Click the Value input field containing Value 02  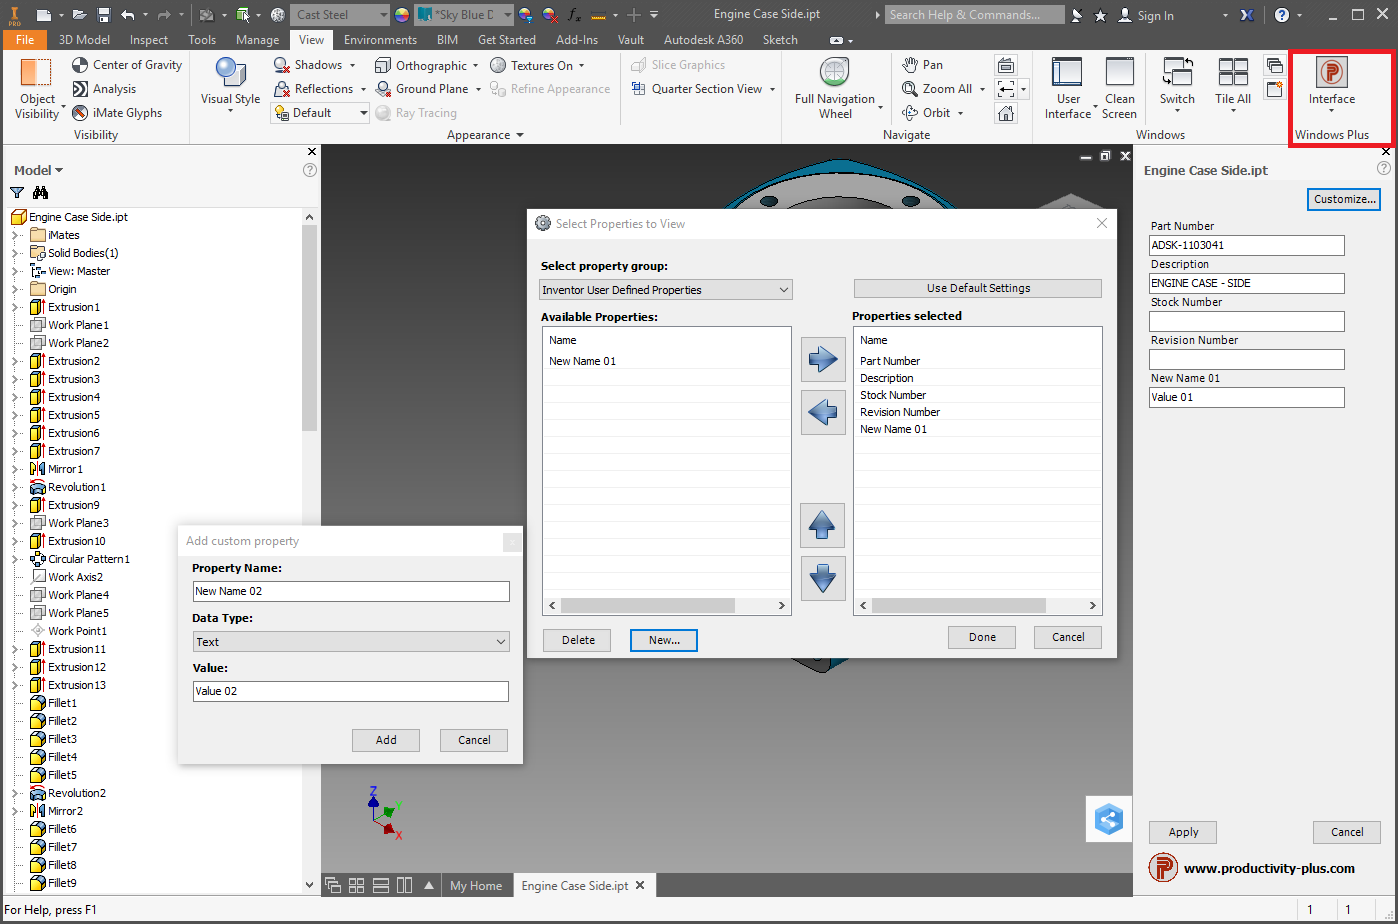(x=351, y=691)
